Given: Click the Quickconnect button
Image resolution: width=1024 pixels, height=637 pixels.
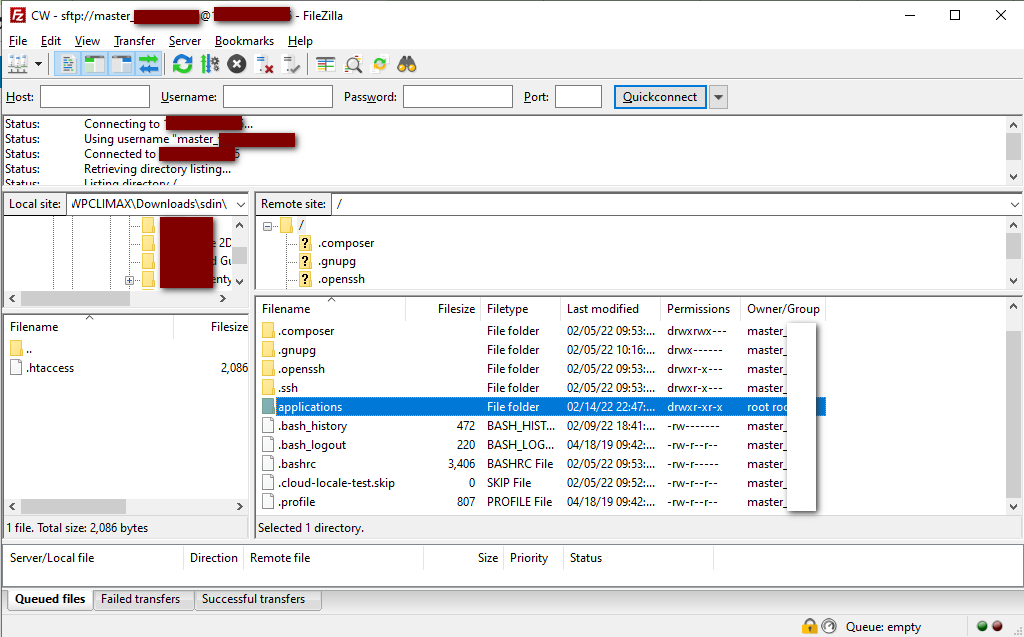Looking at the screenshot, I should coord(660,97).
